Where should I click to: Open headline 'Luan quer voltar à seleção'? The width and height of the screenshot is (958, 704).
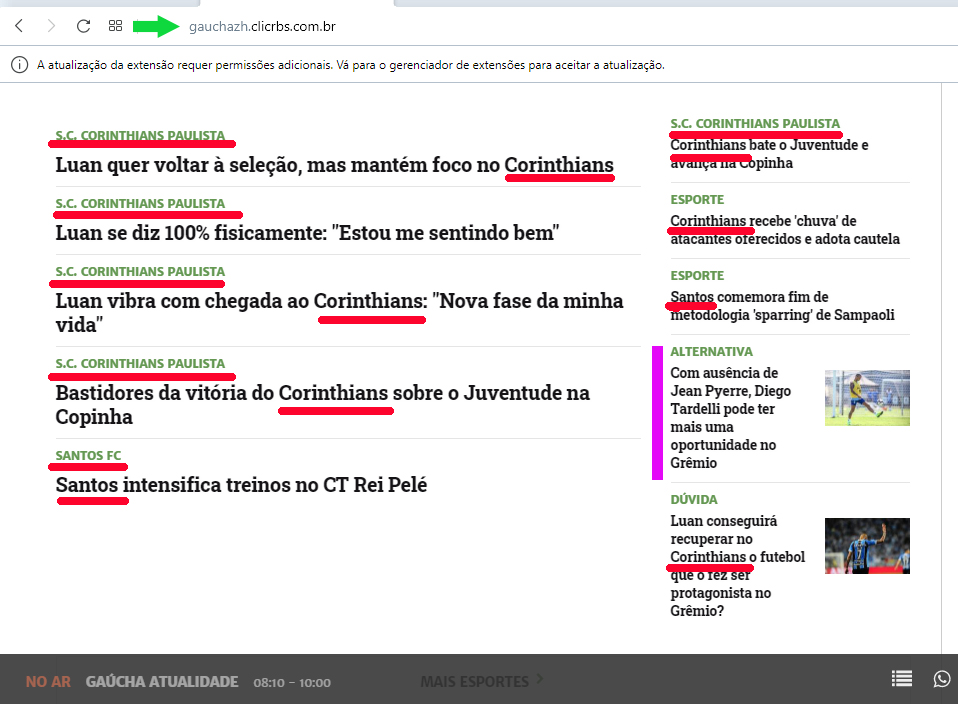(334, 165)
